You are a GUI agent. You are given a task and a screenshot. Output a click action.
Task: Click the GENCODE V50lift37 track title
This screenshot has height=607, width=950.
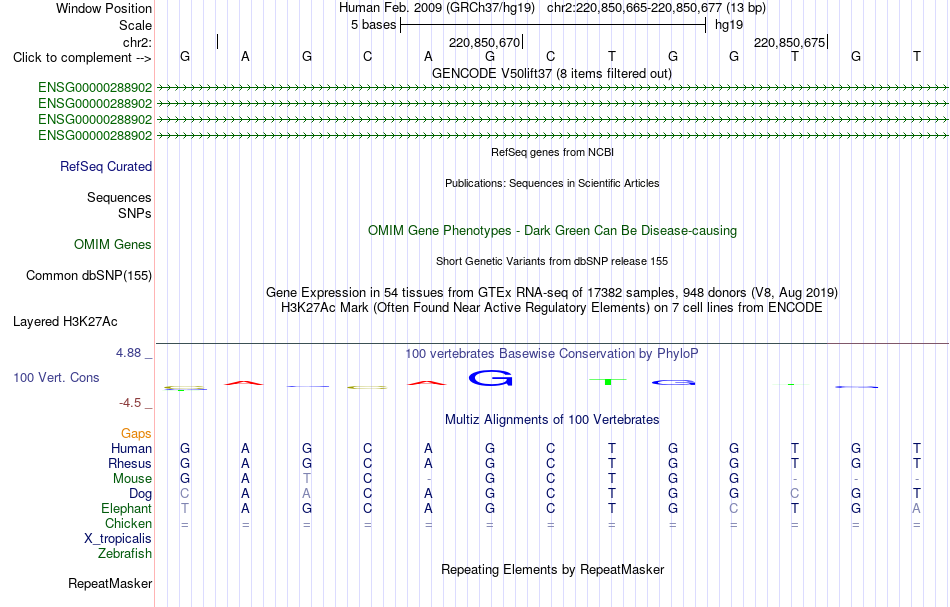tap(552, 73)
